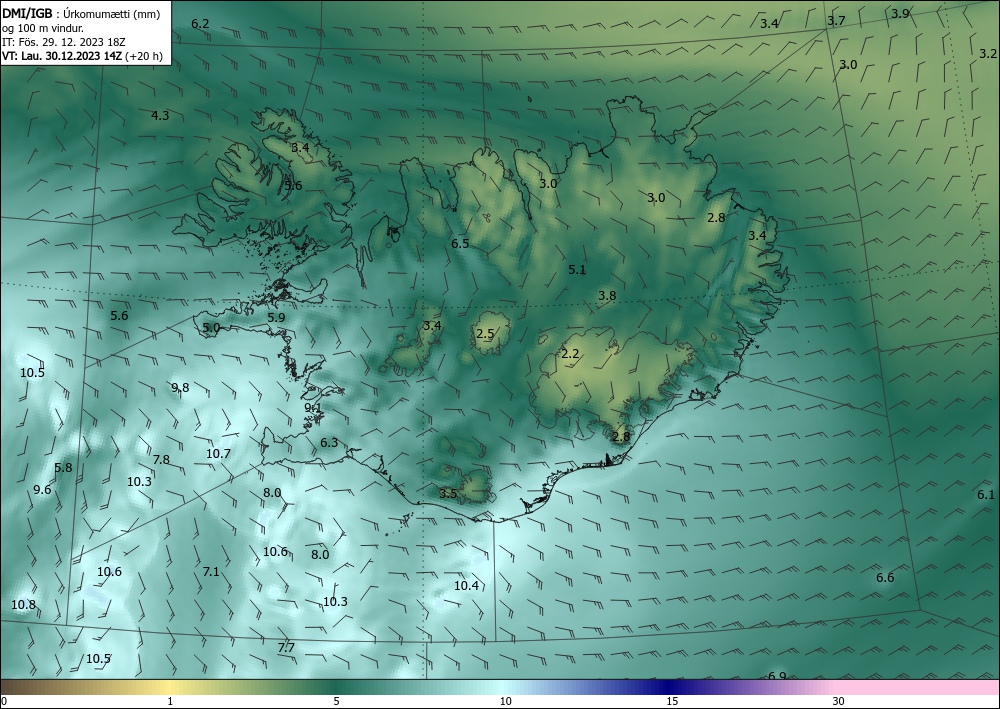
Task: Click the 5 tick label on the color scale
Action: tap(336, 701)
